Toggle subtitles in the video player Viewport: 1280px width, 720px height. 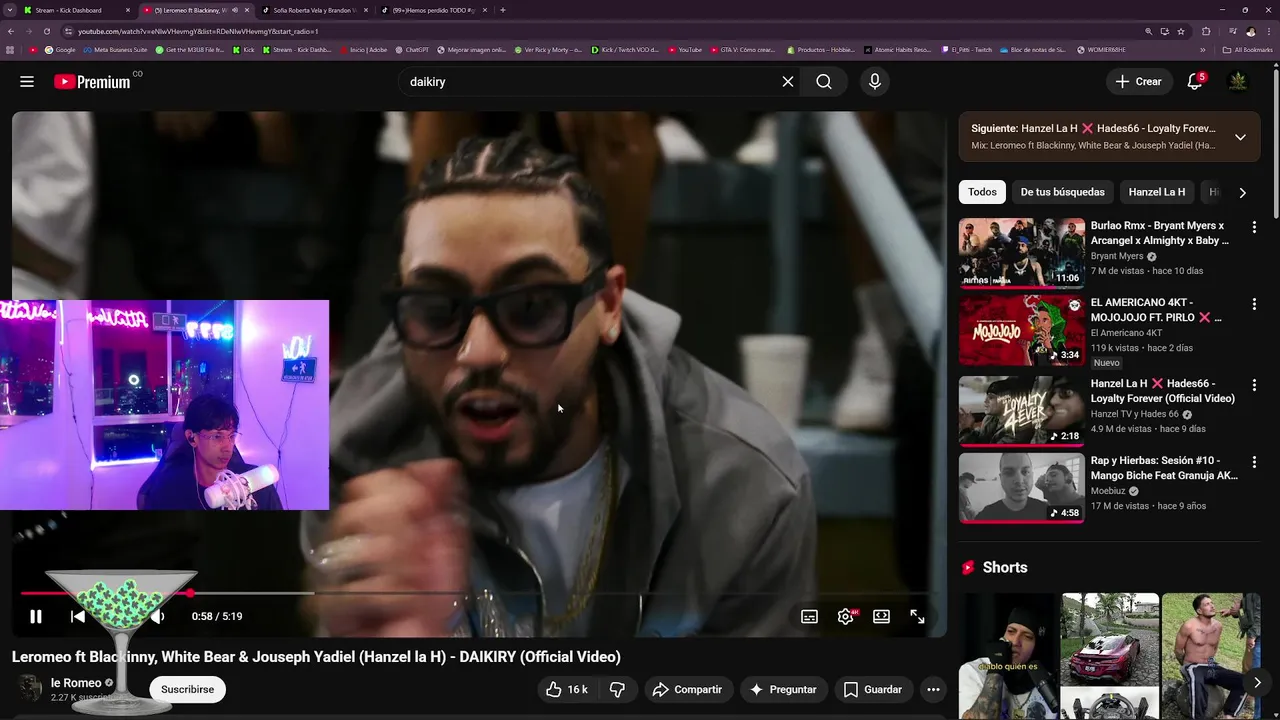tap(810, 617)
